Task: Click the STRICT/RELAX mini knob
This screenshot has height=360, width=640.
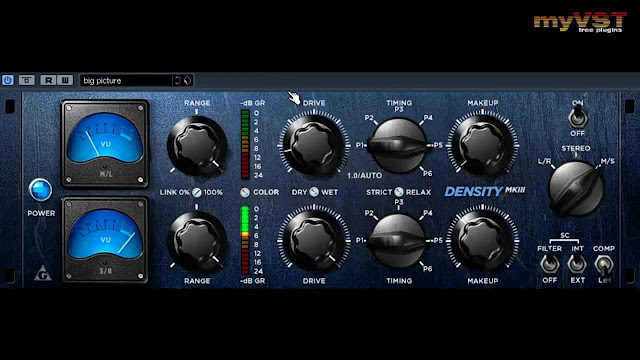Action: pos(399,192)
